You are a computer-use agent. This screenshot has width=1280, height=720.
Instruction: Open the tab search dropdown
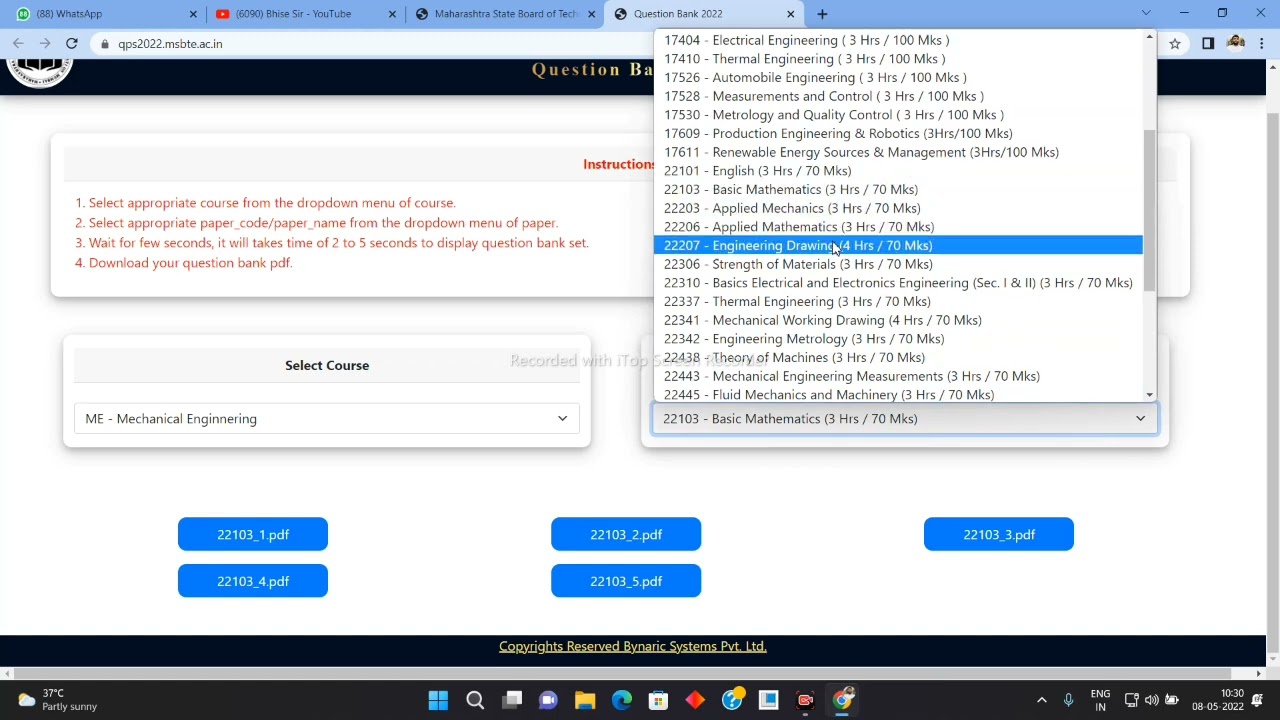pos(1146,14)
